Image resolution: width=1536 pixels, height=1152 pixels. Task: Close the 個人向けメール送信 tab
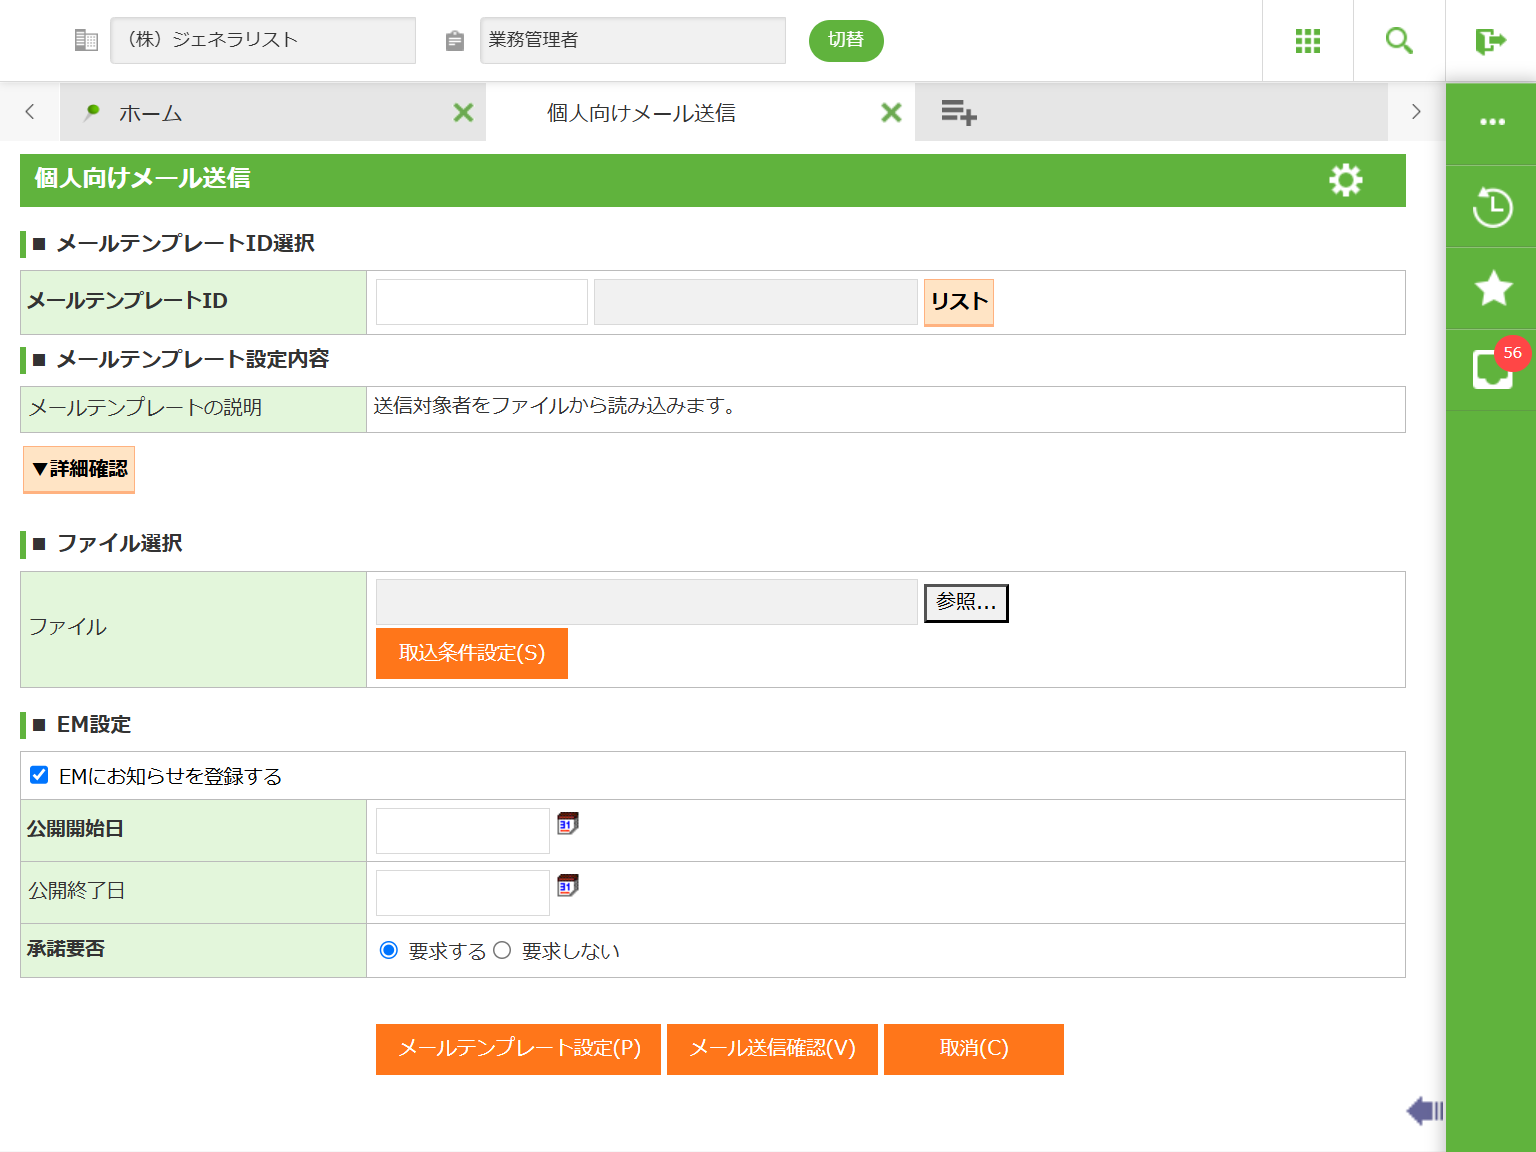pos(891,112)
